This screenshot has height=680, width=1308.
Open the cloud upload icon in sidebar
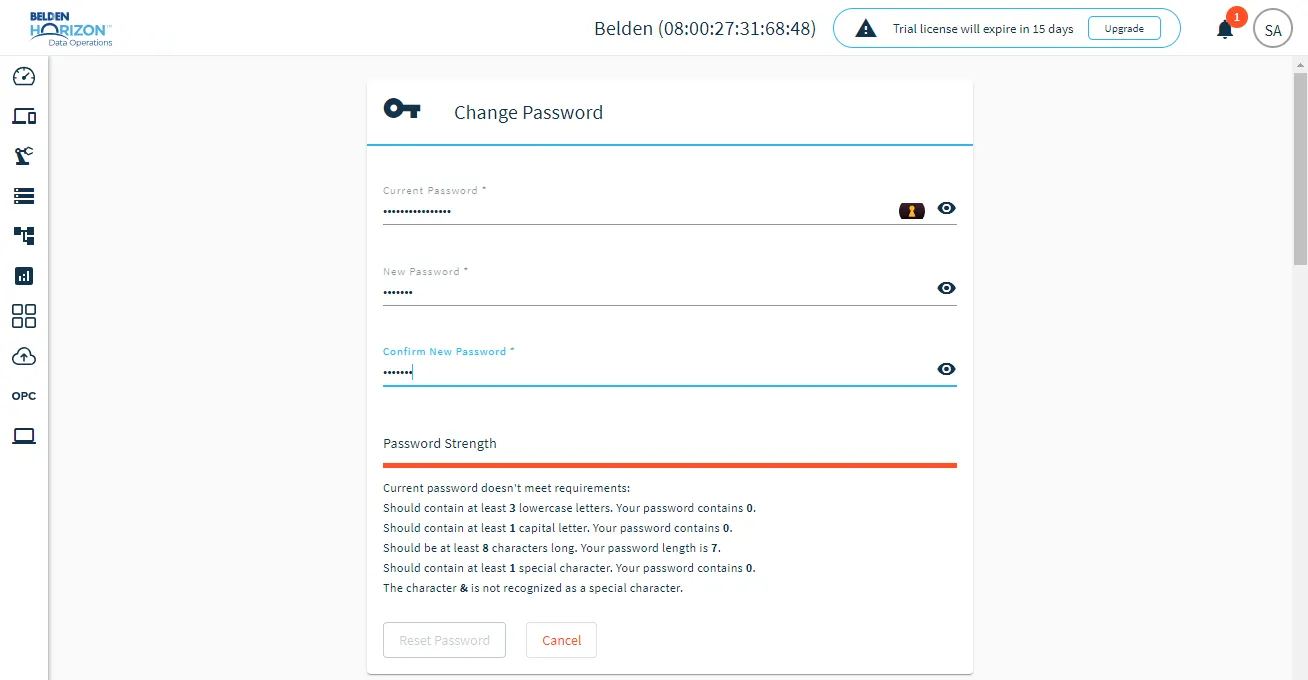click(24, 356)
